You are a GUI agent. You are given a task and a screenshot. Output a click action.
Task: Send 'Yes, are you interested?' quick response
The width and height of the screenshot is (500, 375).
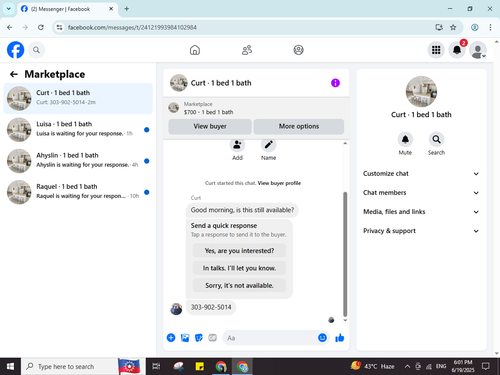point(239,251)
